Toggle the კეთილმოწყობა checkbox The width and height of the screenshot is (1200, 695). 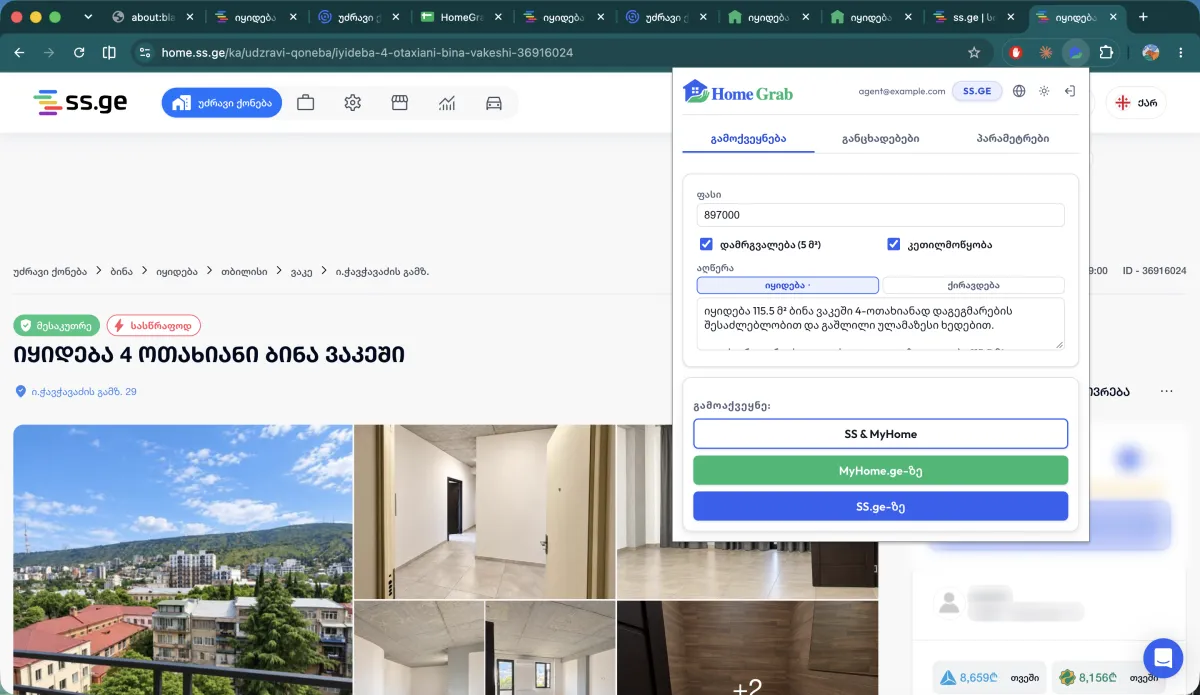pyautogui.click(x=894, y=244)
